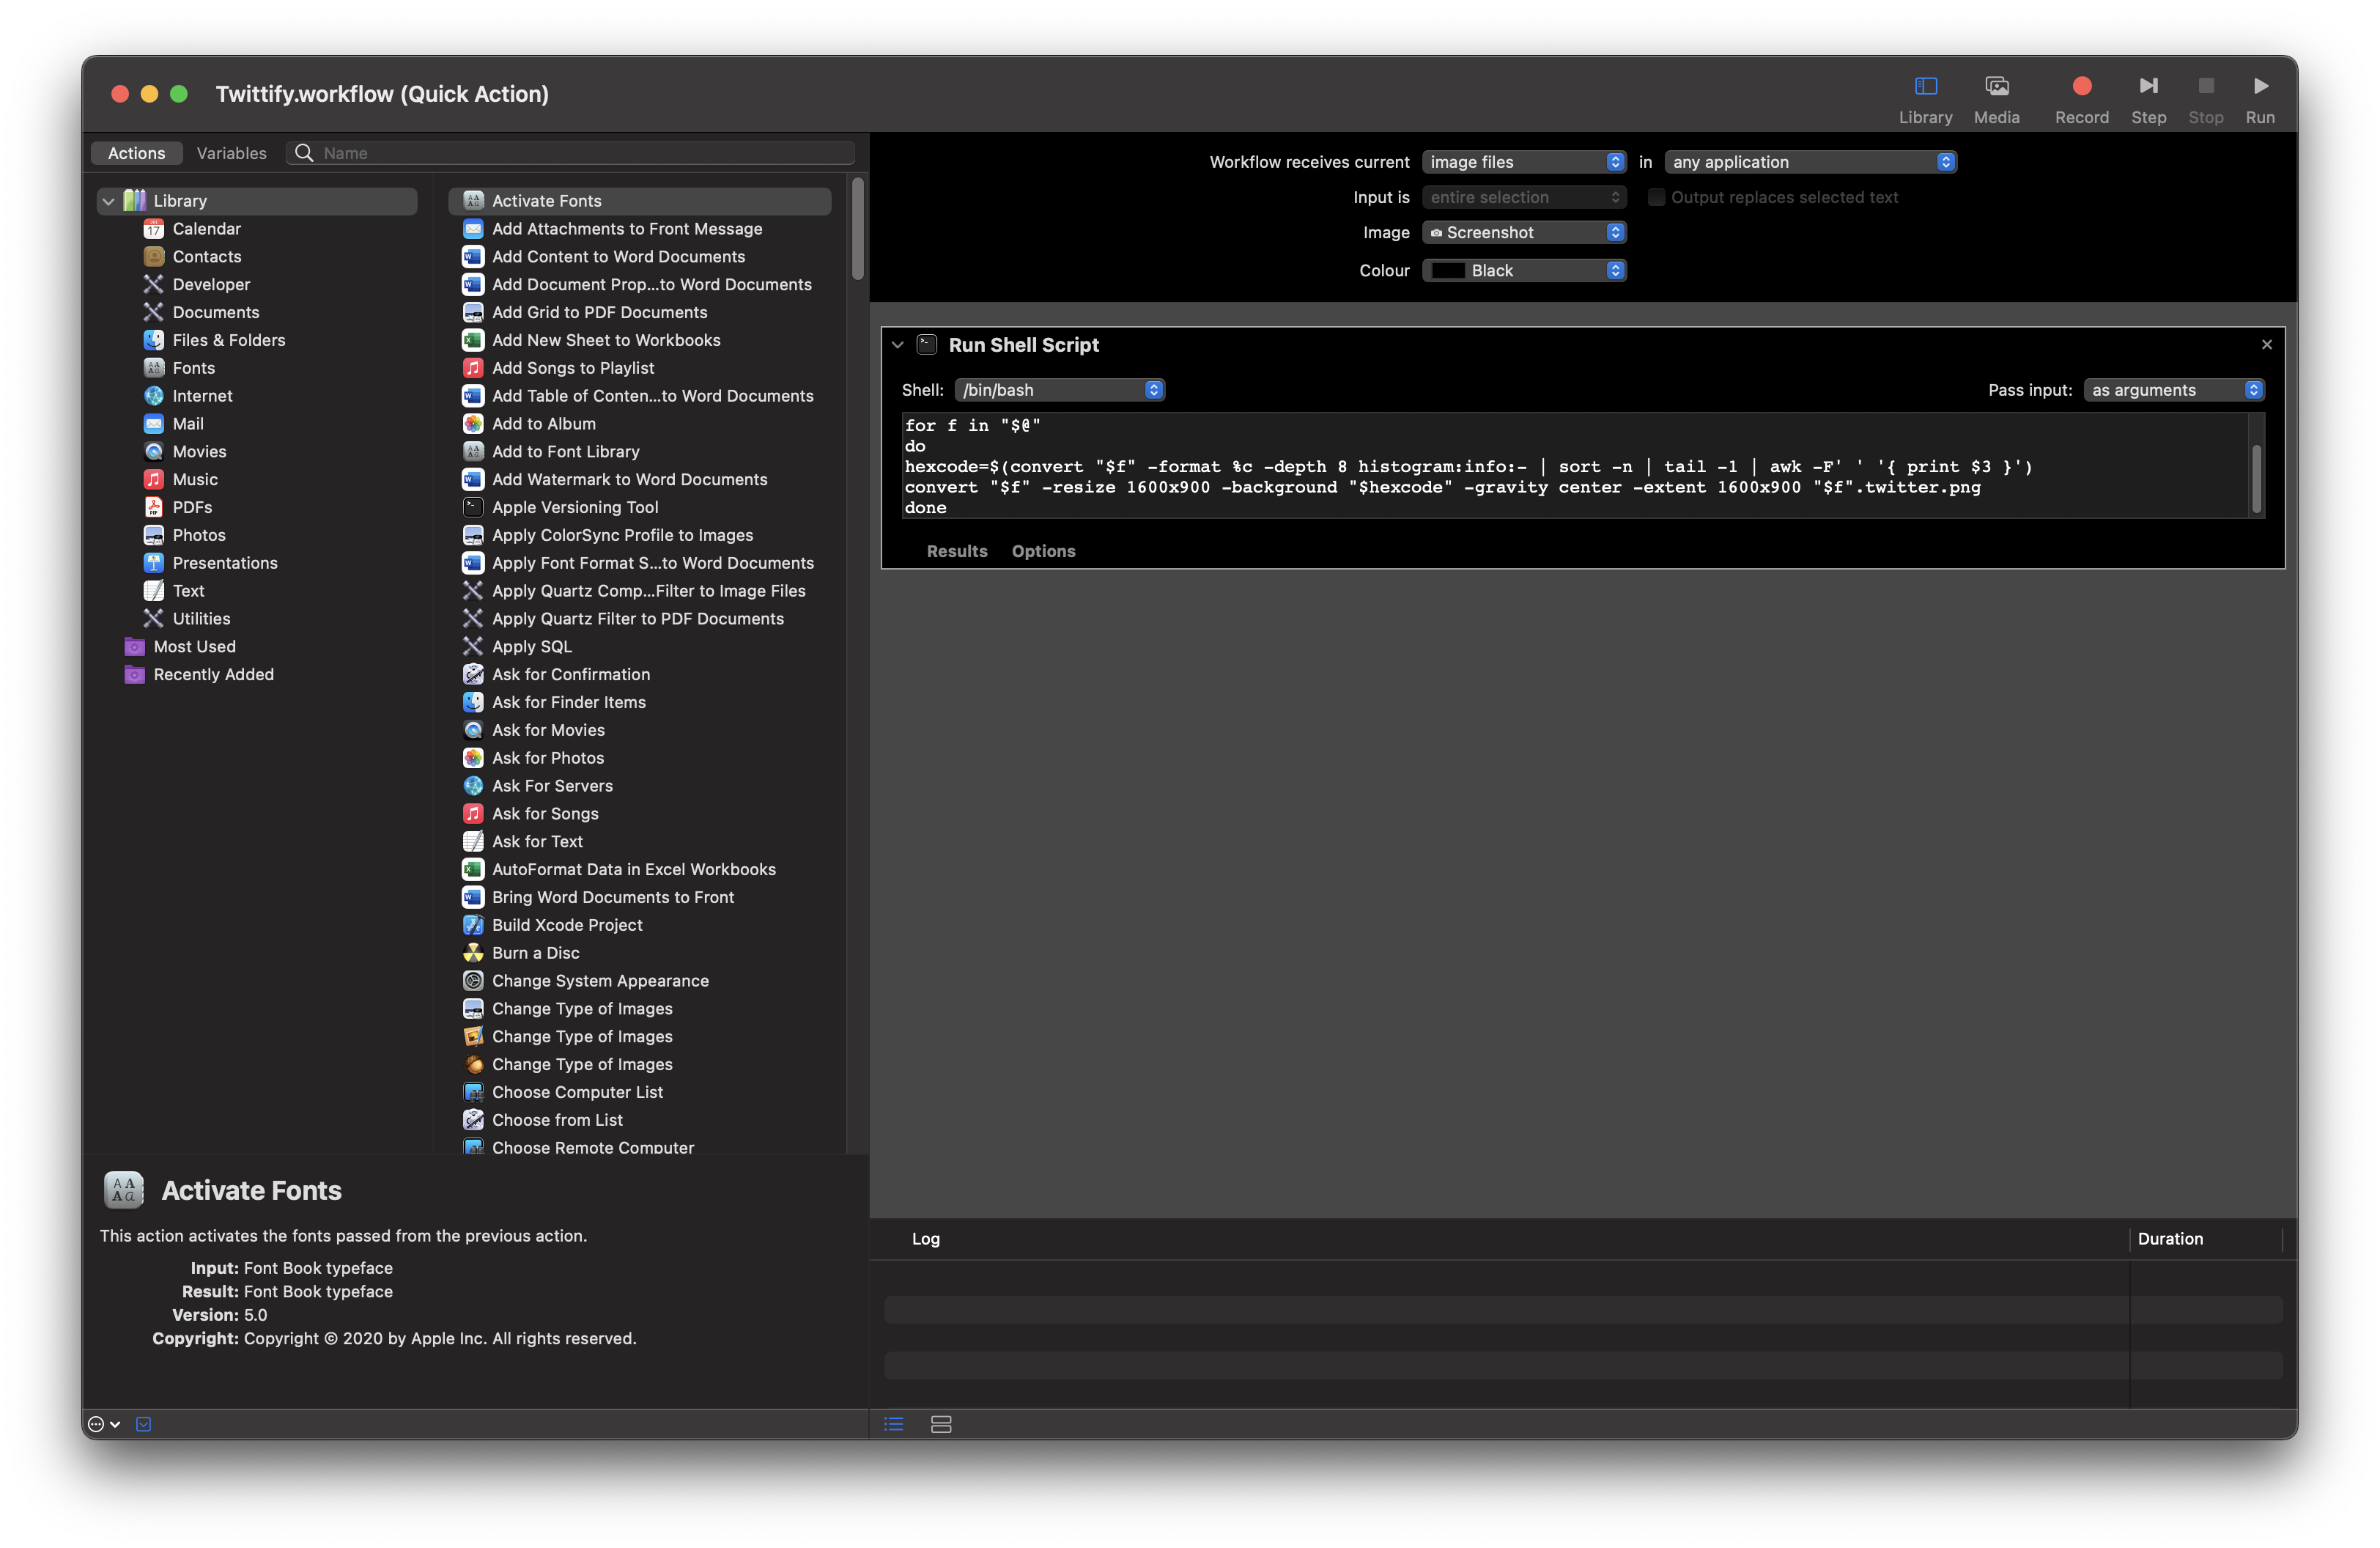Show the log list view icon
This screenshot has width=2380, height=1548.
pos(893,1424)
